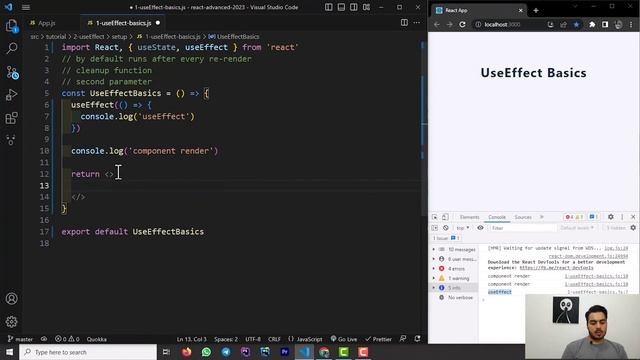This screenshot has width=640, height=360.
Task: Click the highlighted 'useEffect' console message
Action: coord(500,292)
